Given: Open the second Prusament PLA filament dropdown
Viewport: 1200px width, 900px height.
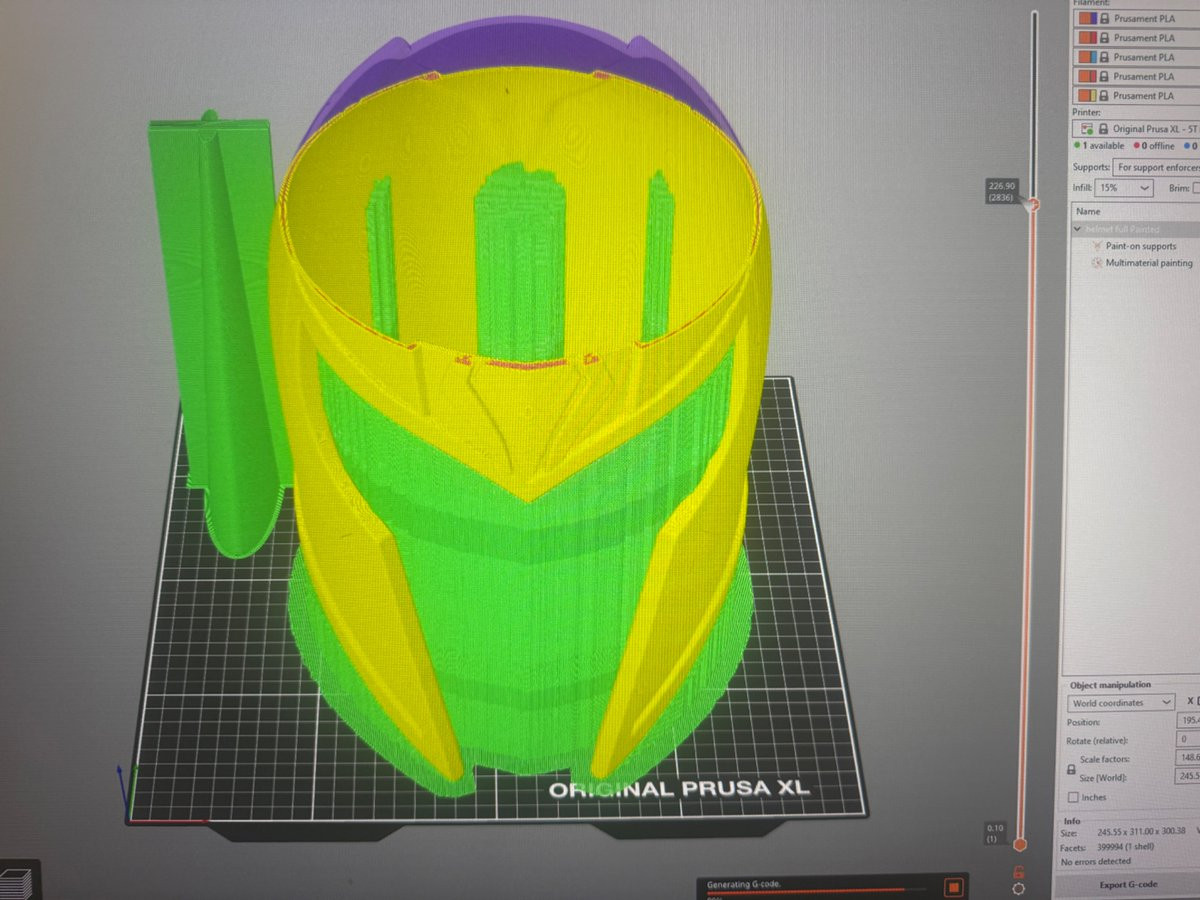Looking at the screenshot, I should (1137, 37).
